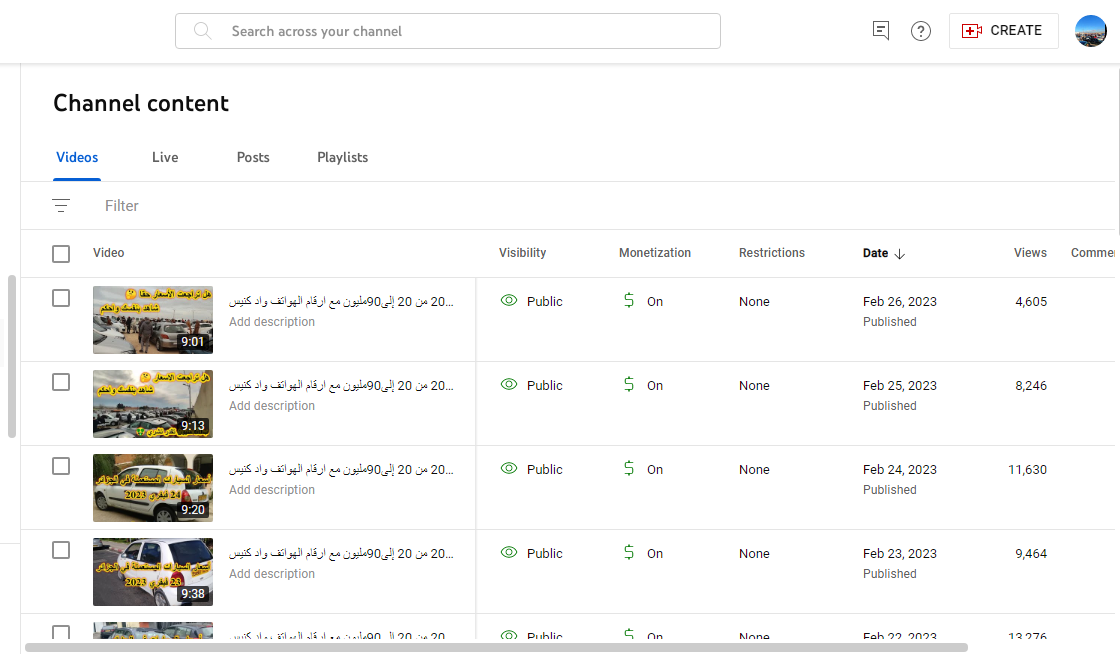Click Add description under the 9:13 video
This screenshot has width=1120, height=654.
(271, 406)
